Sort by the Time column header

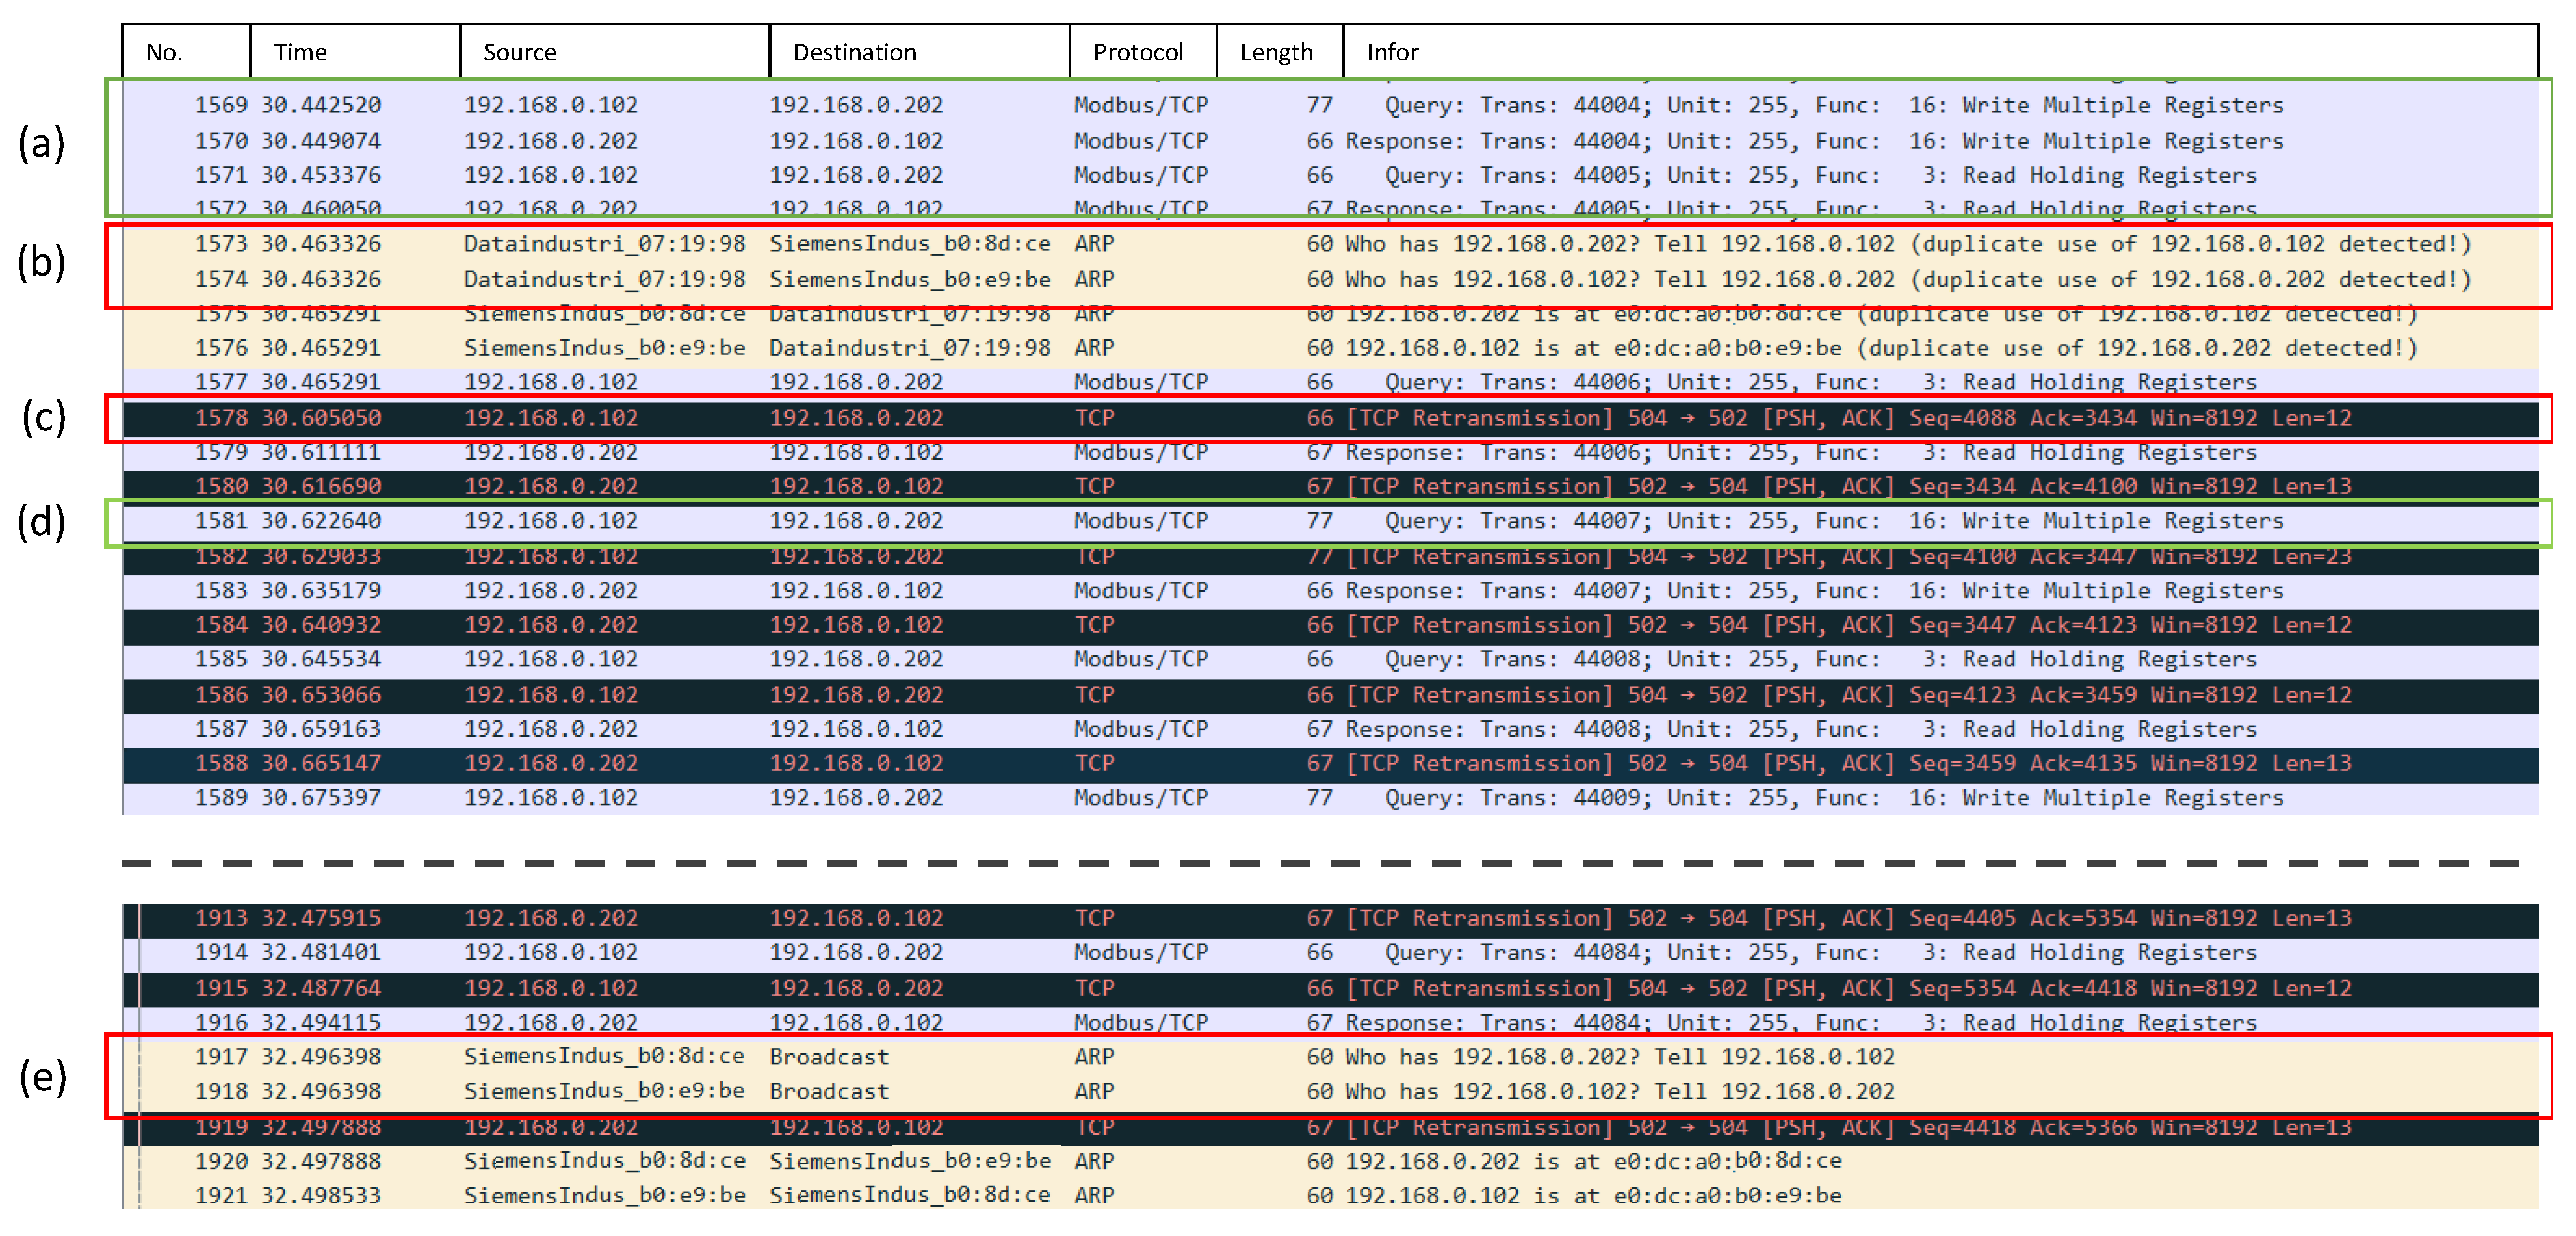coord(300,52)
